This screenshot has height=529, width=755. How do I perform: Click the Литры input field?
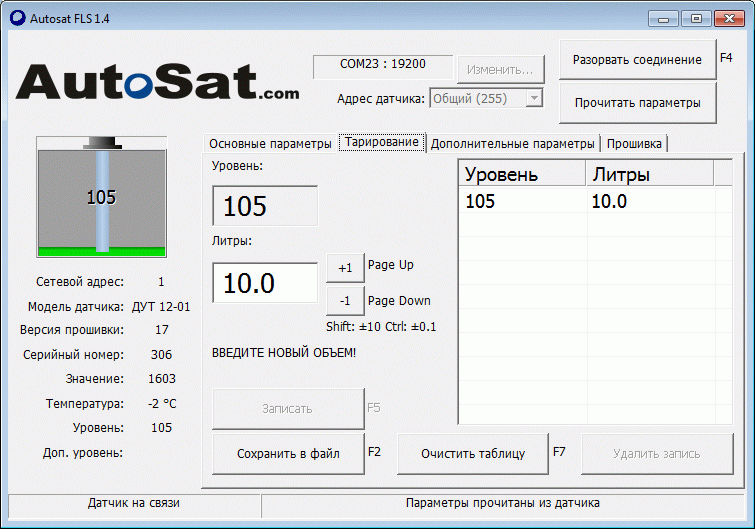coord(265,283)
